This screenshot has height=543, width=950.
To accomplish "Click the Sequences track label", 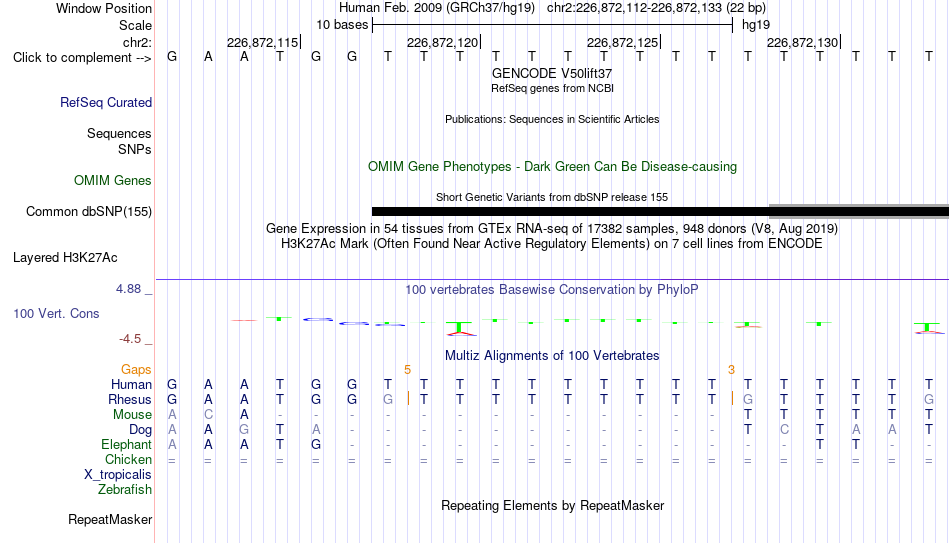I will (x=119, y=133).
